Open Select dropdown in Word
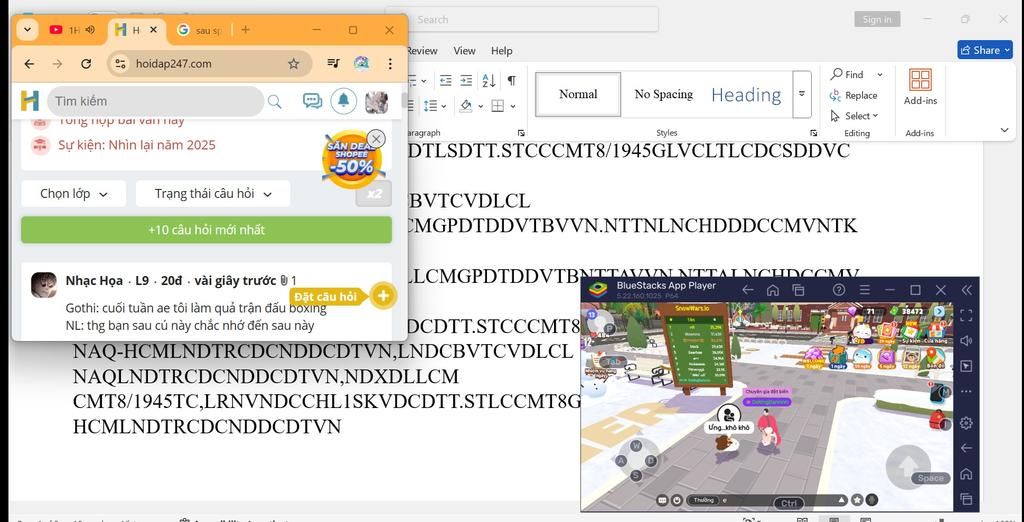 854,116
